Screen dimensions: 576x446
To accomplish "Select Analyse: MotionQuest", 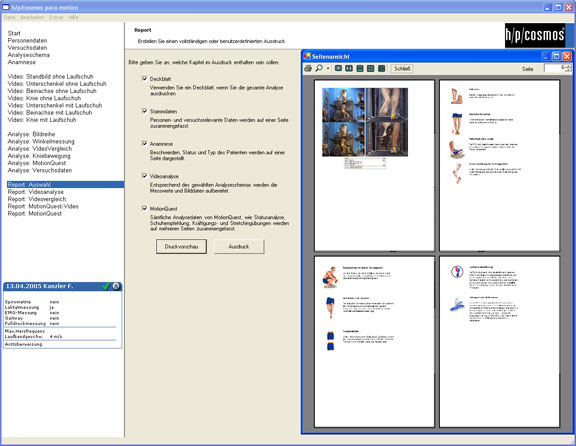I will 37,163.
